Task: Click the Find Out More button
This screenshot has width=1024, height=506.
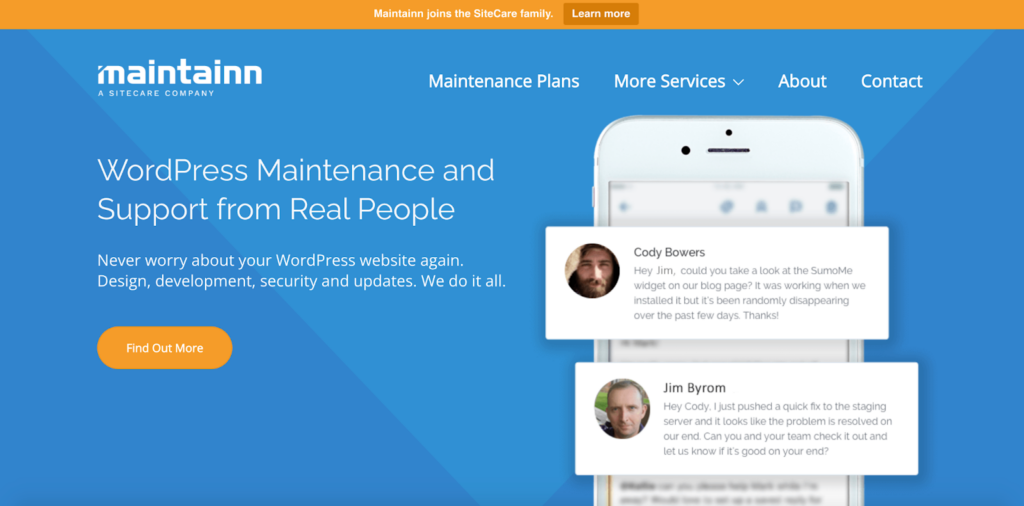Action: pos(165,348)
